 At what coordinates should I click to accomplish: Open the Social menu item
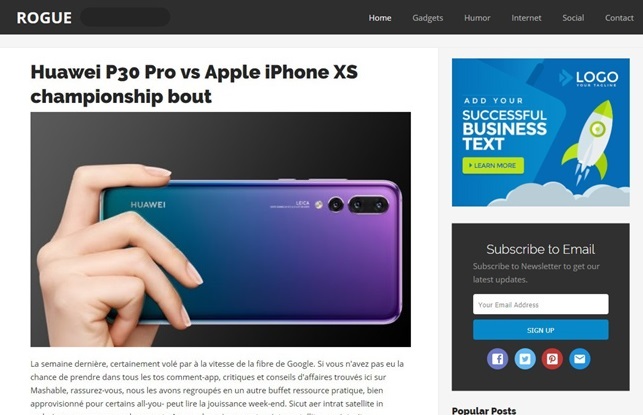click(x=573, y=18)
